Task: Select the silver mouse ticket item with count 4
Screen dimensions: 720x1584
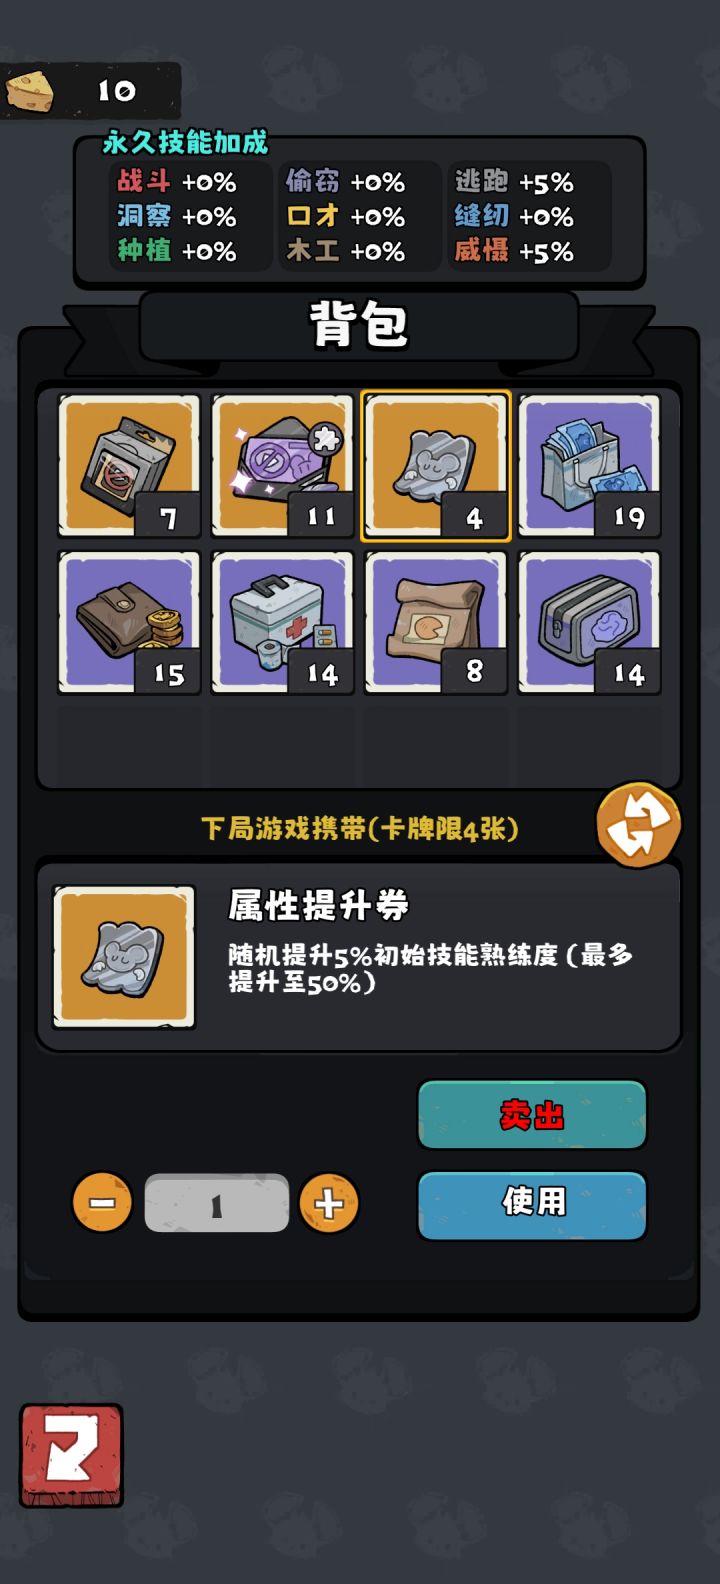Action: click(436, 465)
